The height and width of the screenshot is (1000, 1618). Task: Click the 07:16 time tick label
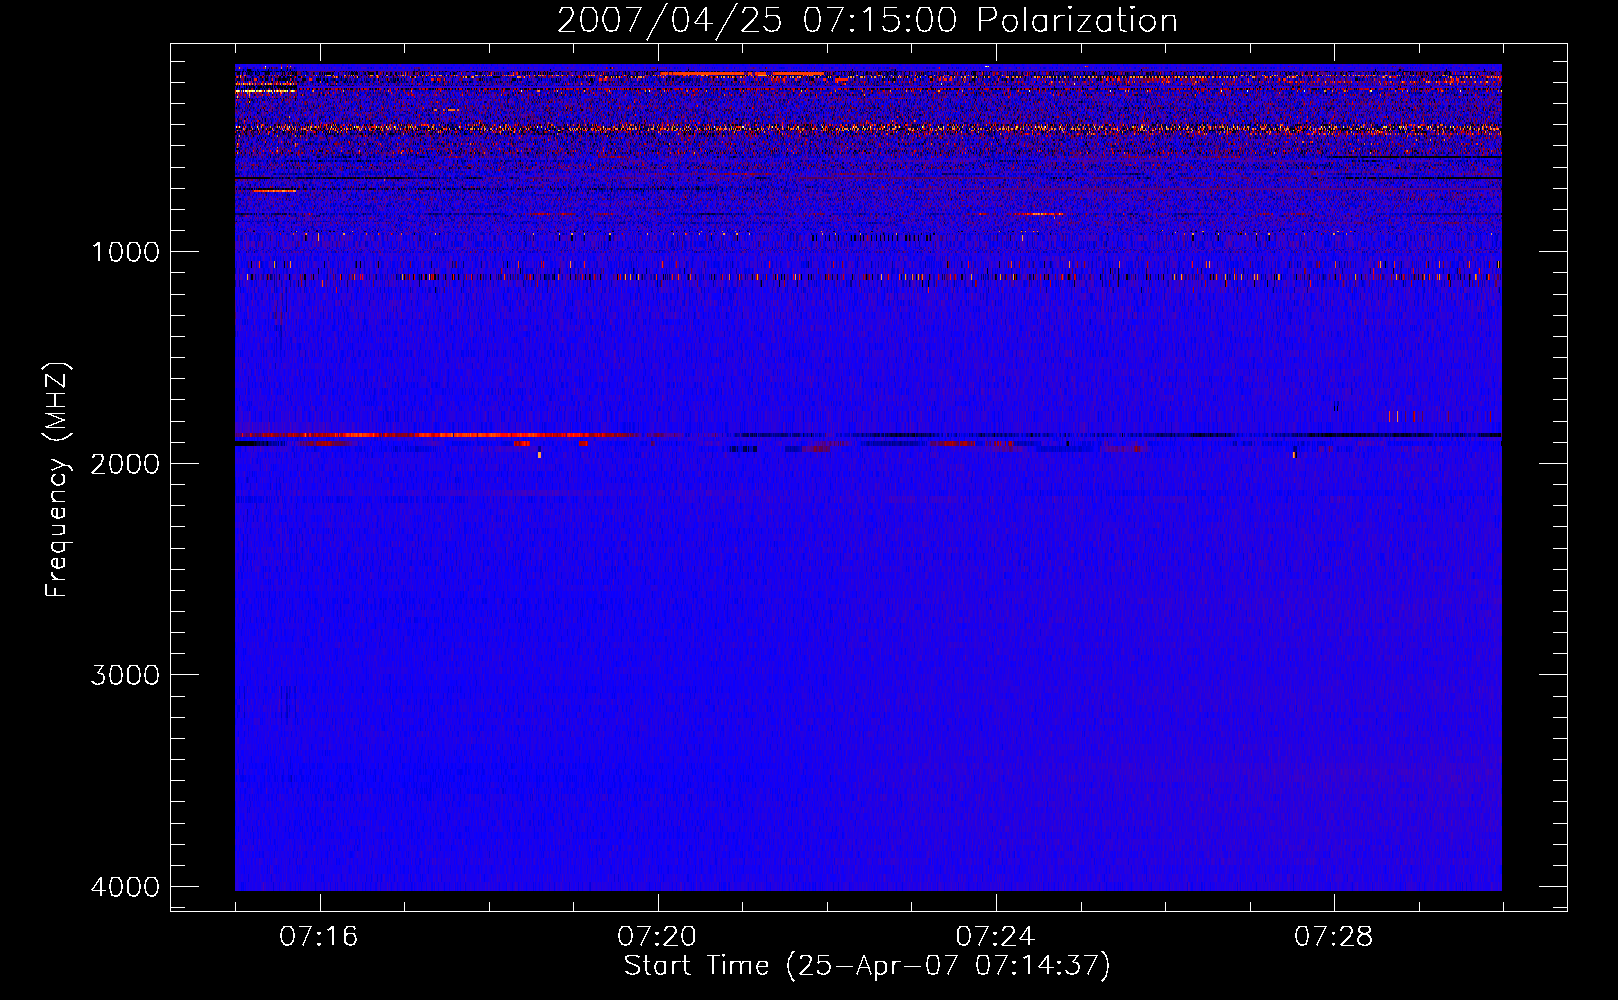(x=319, y=937)
